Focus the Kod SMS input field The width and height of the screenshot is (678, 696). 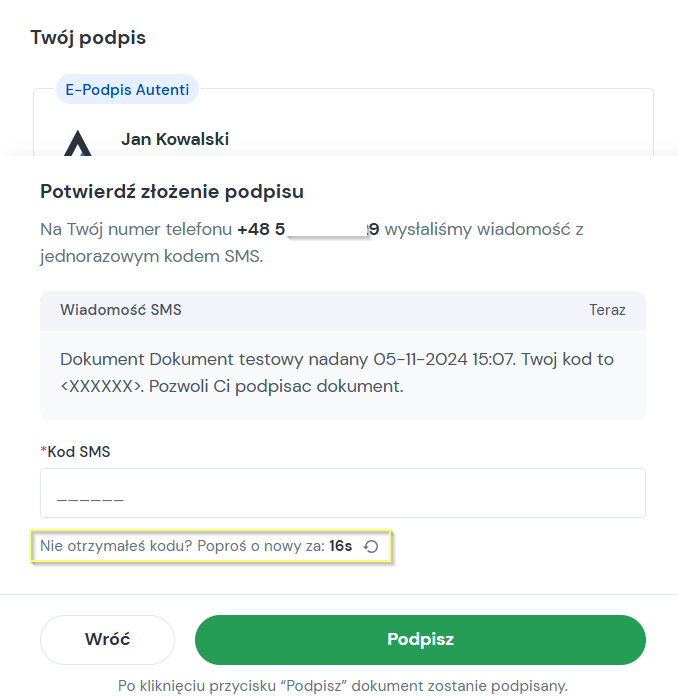click(x=343, y=493)
